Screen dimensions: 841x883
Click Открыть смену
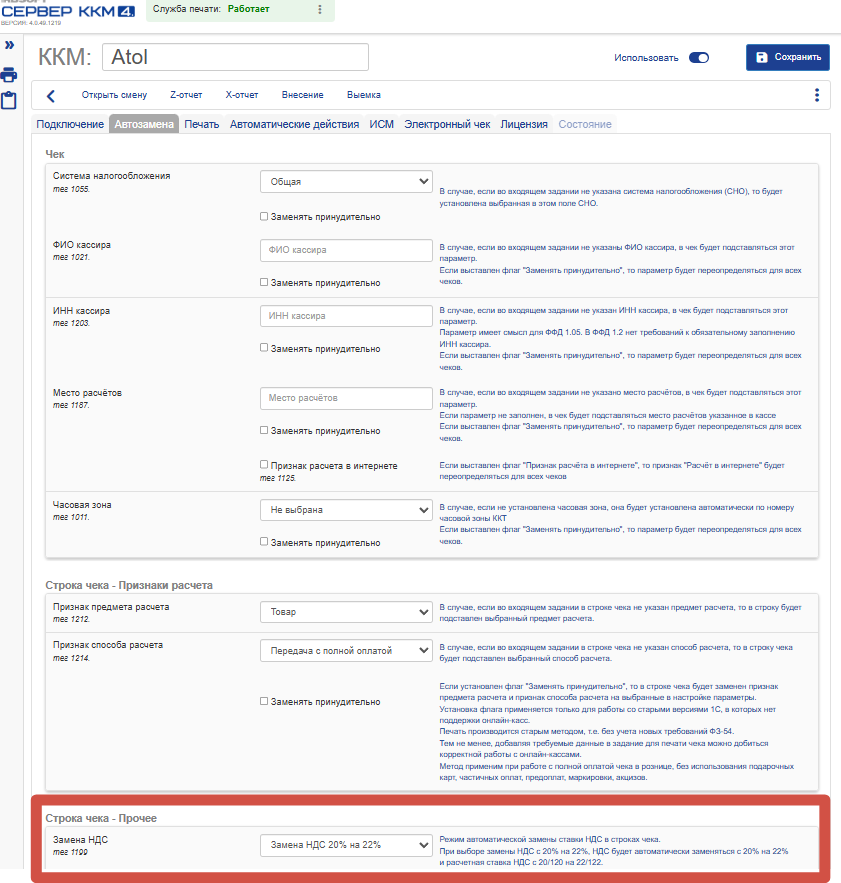(x=114, y=95)
